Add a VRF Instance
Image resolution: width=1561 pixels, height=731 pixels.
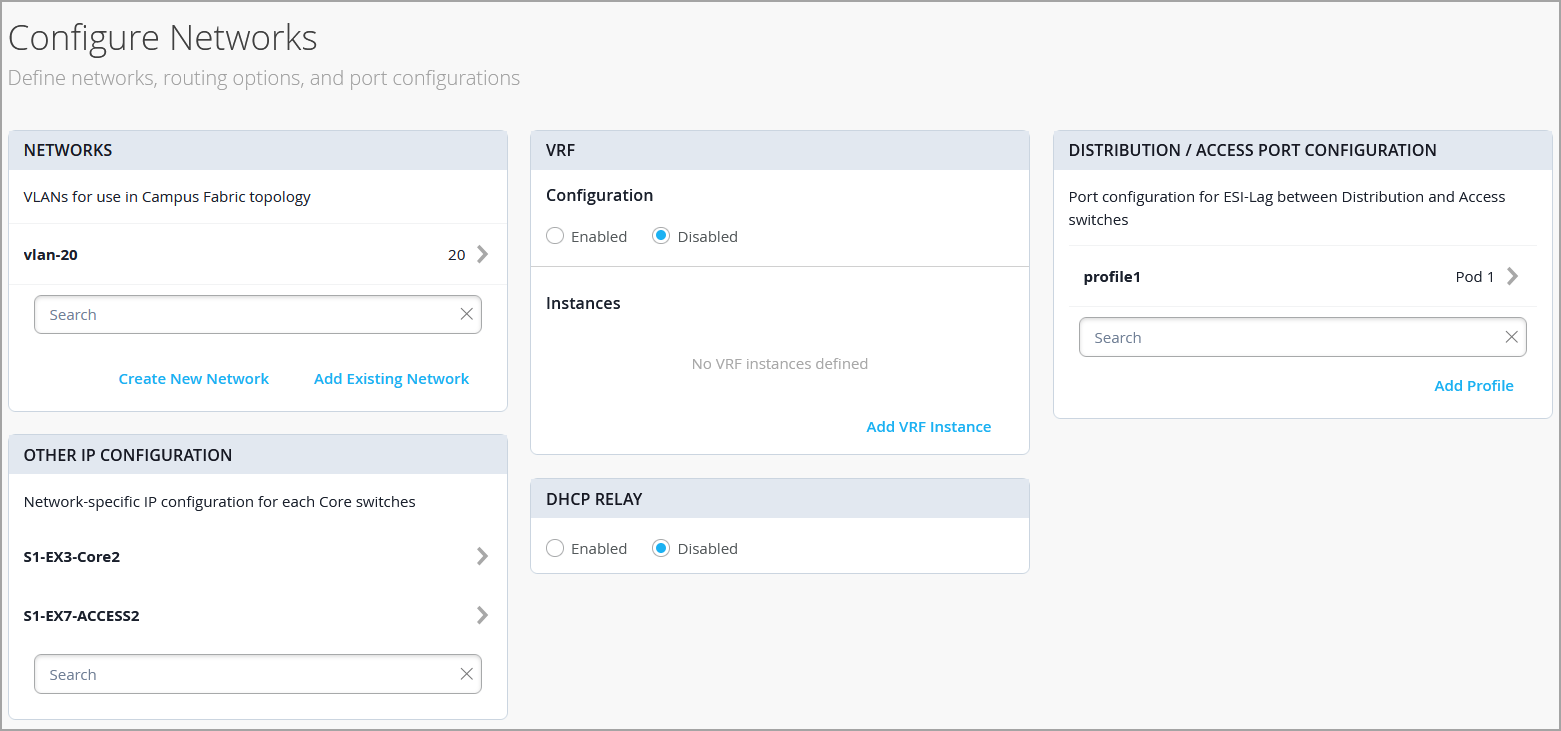(929, 427)
